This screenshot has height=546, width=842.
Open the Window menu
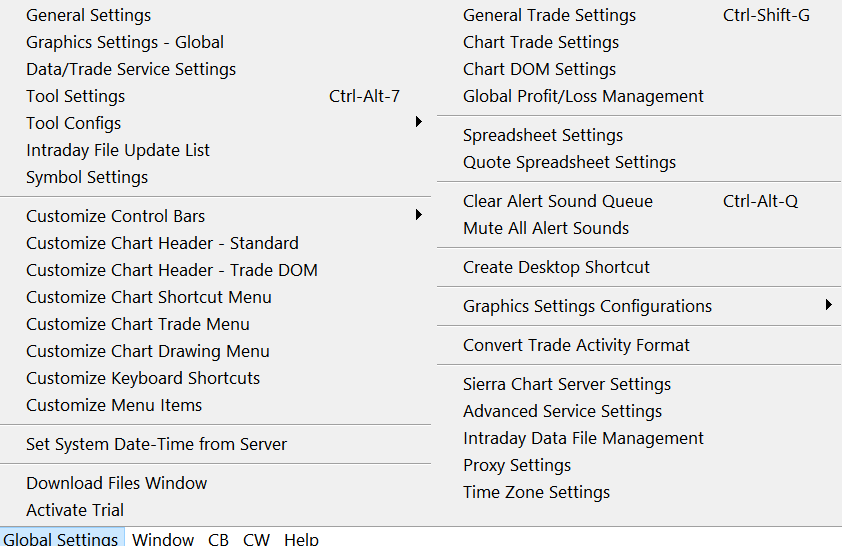(x=163, y=539)
